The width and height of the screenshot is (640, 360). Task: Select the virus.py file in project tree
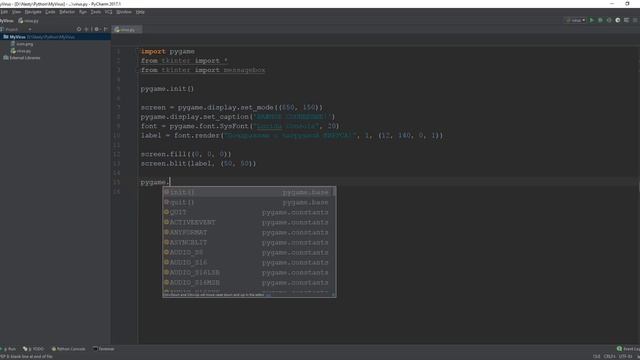[21, 51]
